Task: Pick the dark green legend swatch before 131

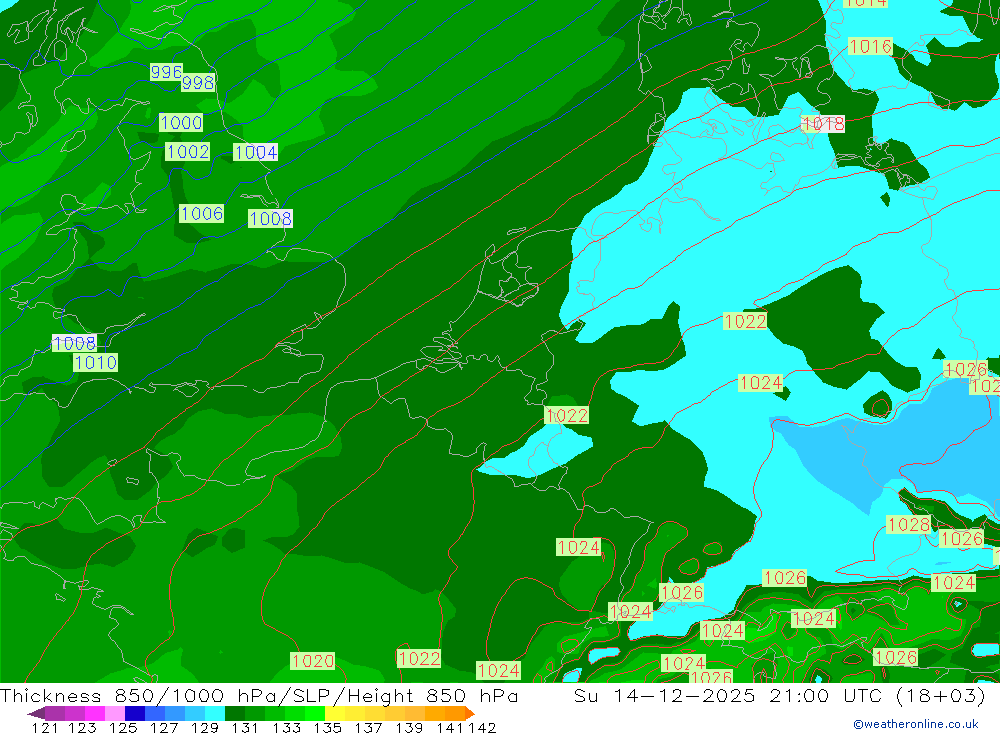Action: pos(235,713)
